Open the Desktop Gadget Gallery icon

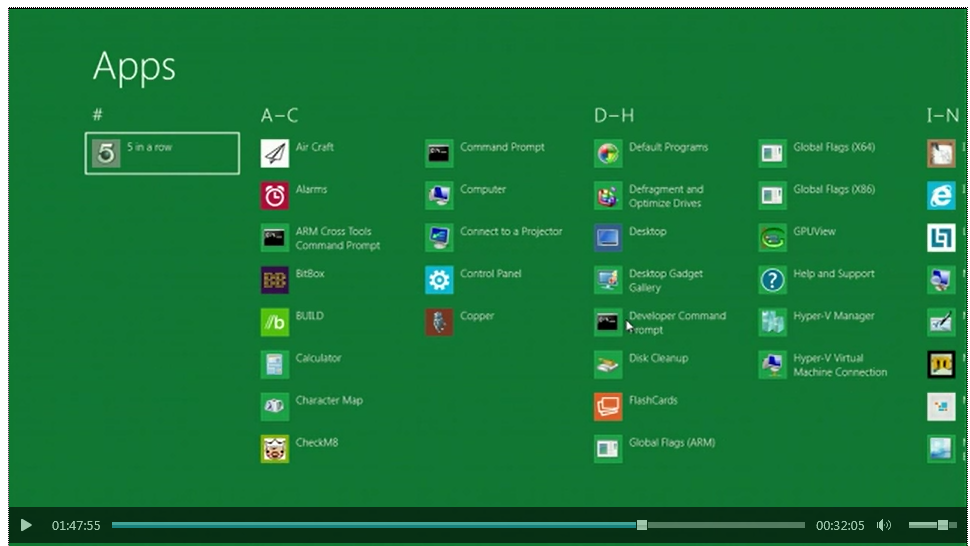coord(608,280)
